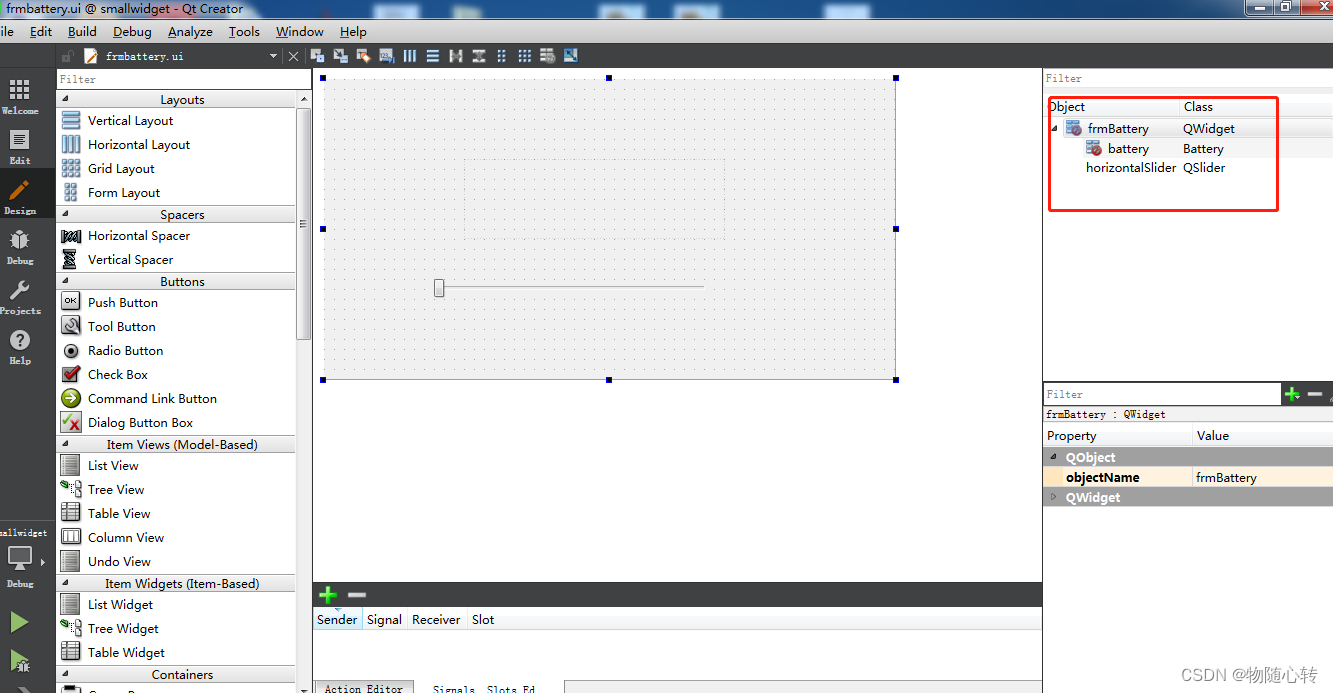Open the Tools menu

pos(244,31)
